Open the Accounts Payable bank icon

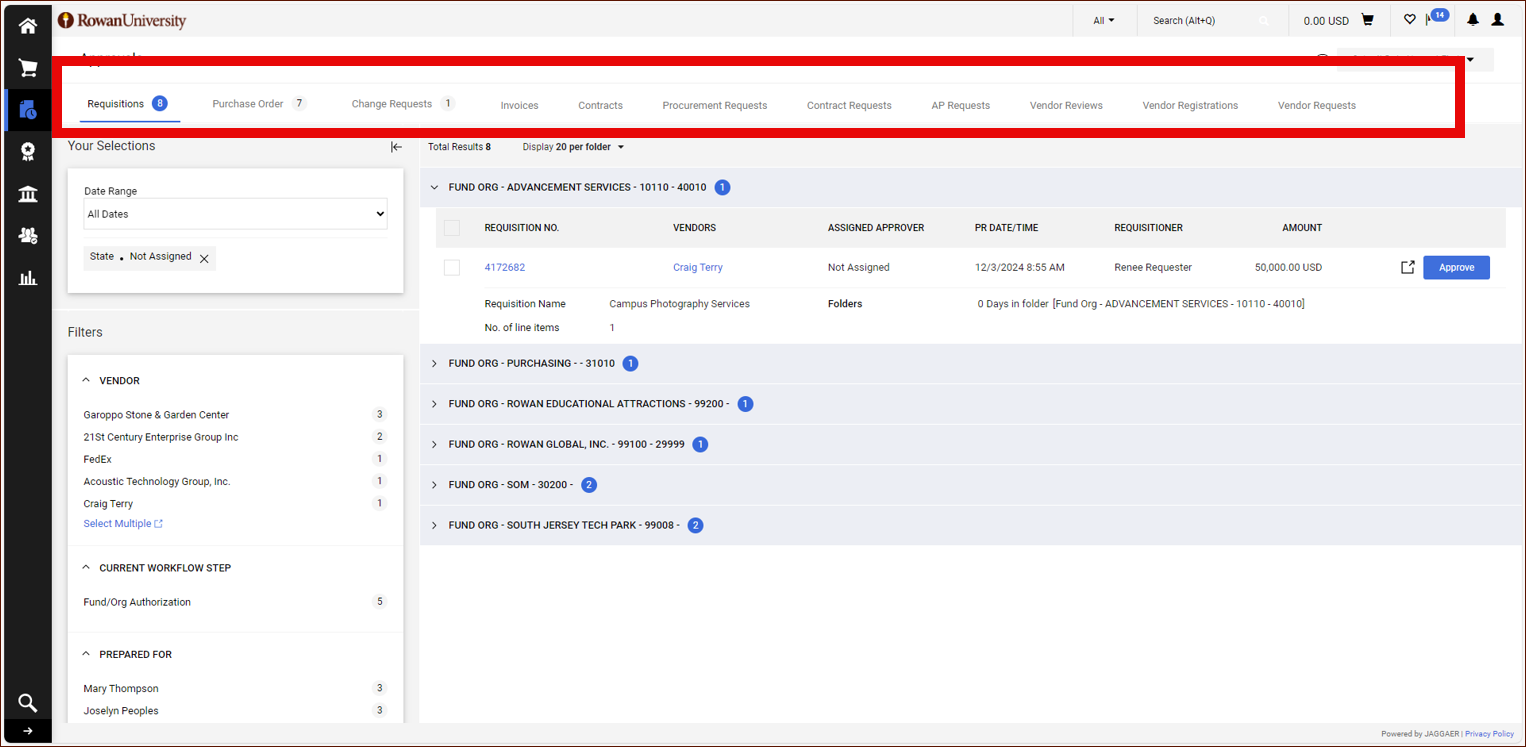click(x=28, y=193)
